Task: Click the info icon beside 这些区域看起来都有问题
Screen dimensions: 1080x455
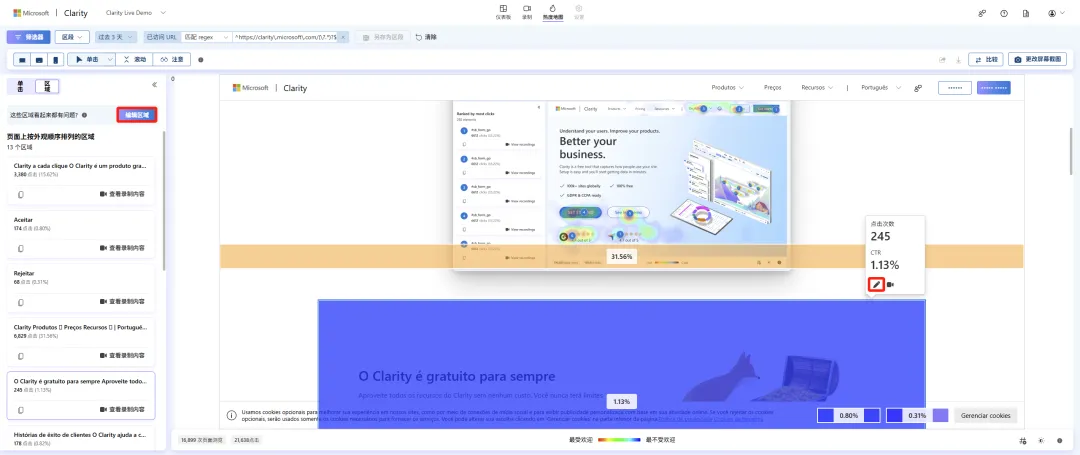Action: [84, 115]
